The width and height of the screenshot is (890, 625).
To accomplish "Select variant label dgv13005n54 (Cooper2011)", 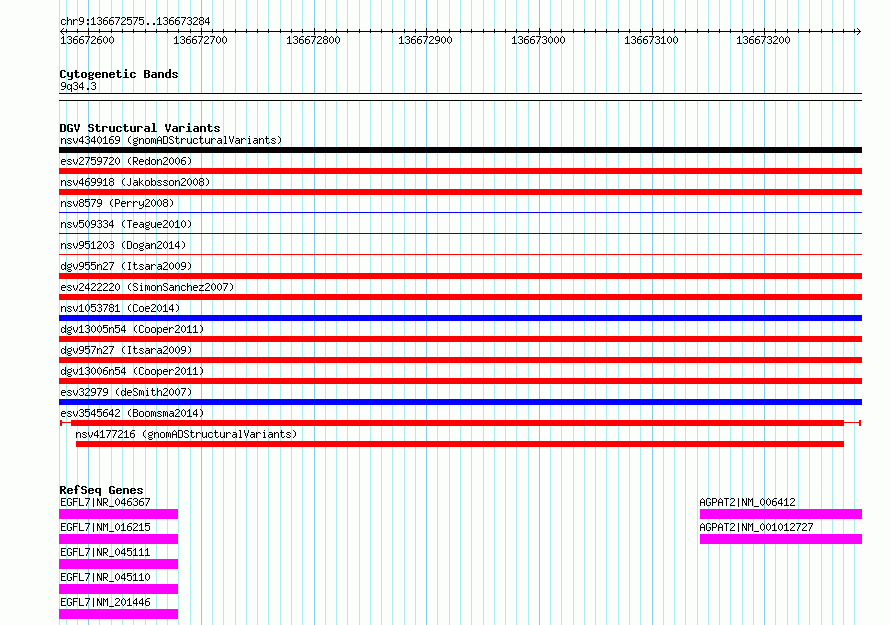I will [x=132, y=329].
